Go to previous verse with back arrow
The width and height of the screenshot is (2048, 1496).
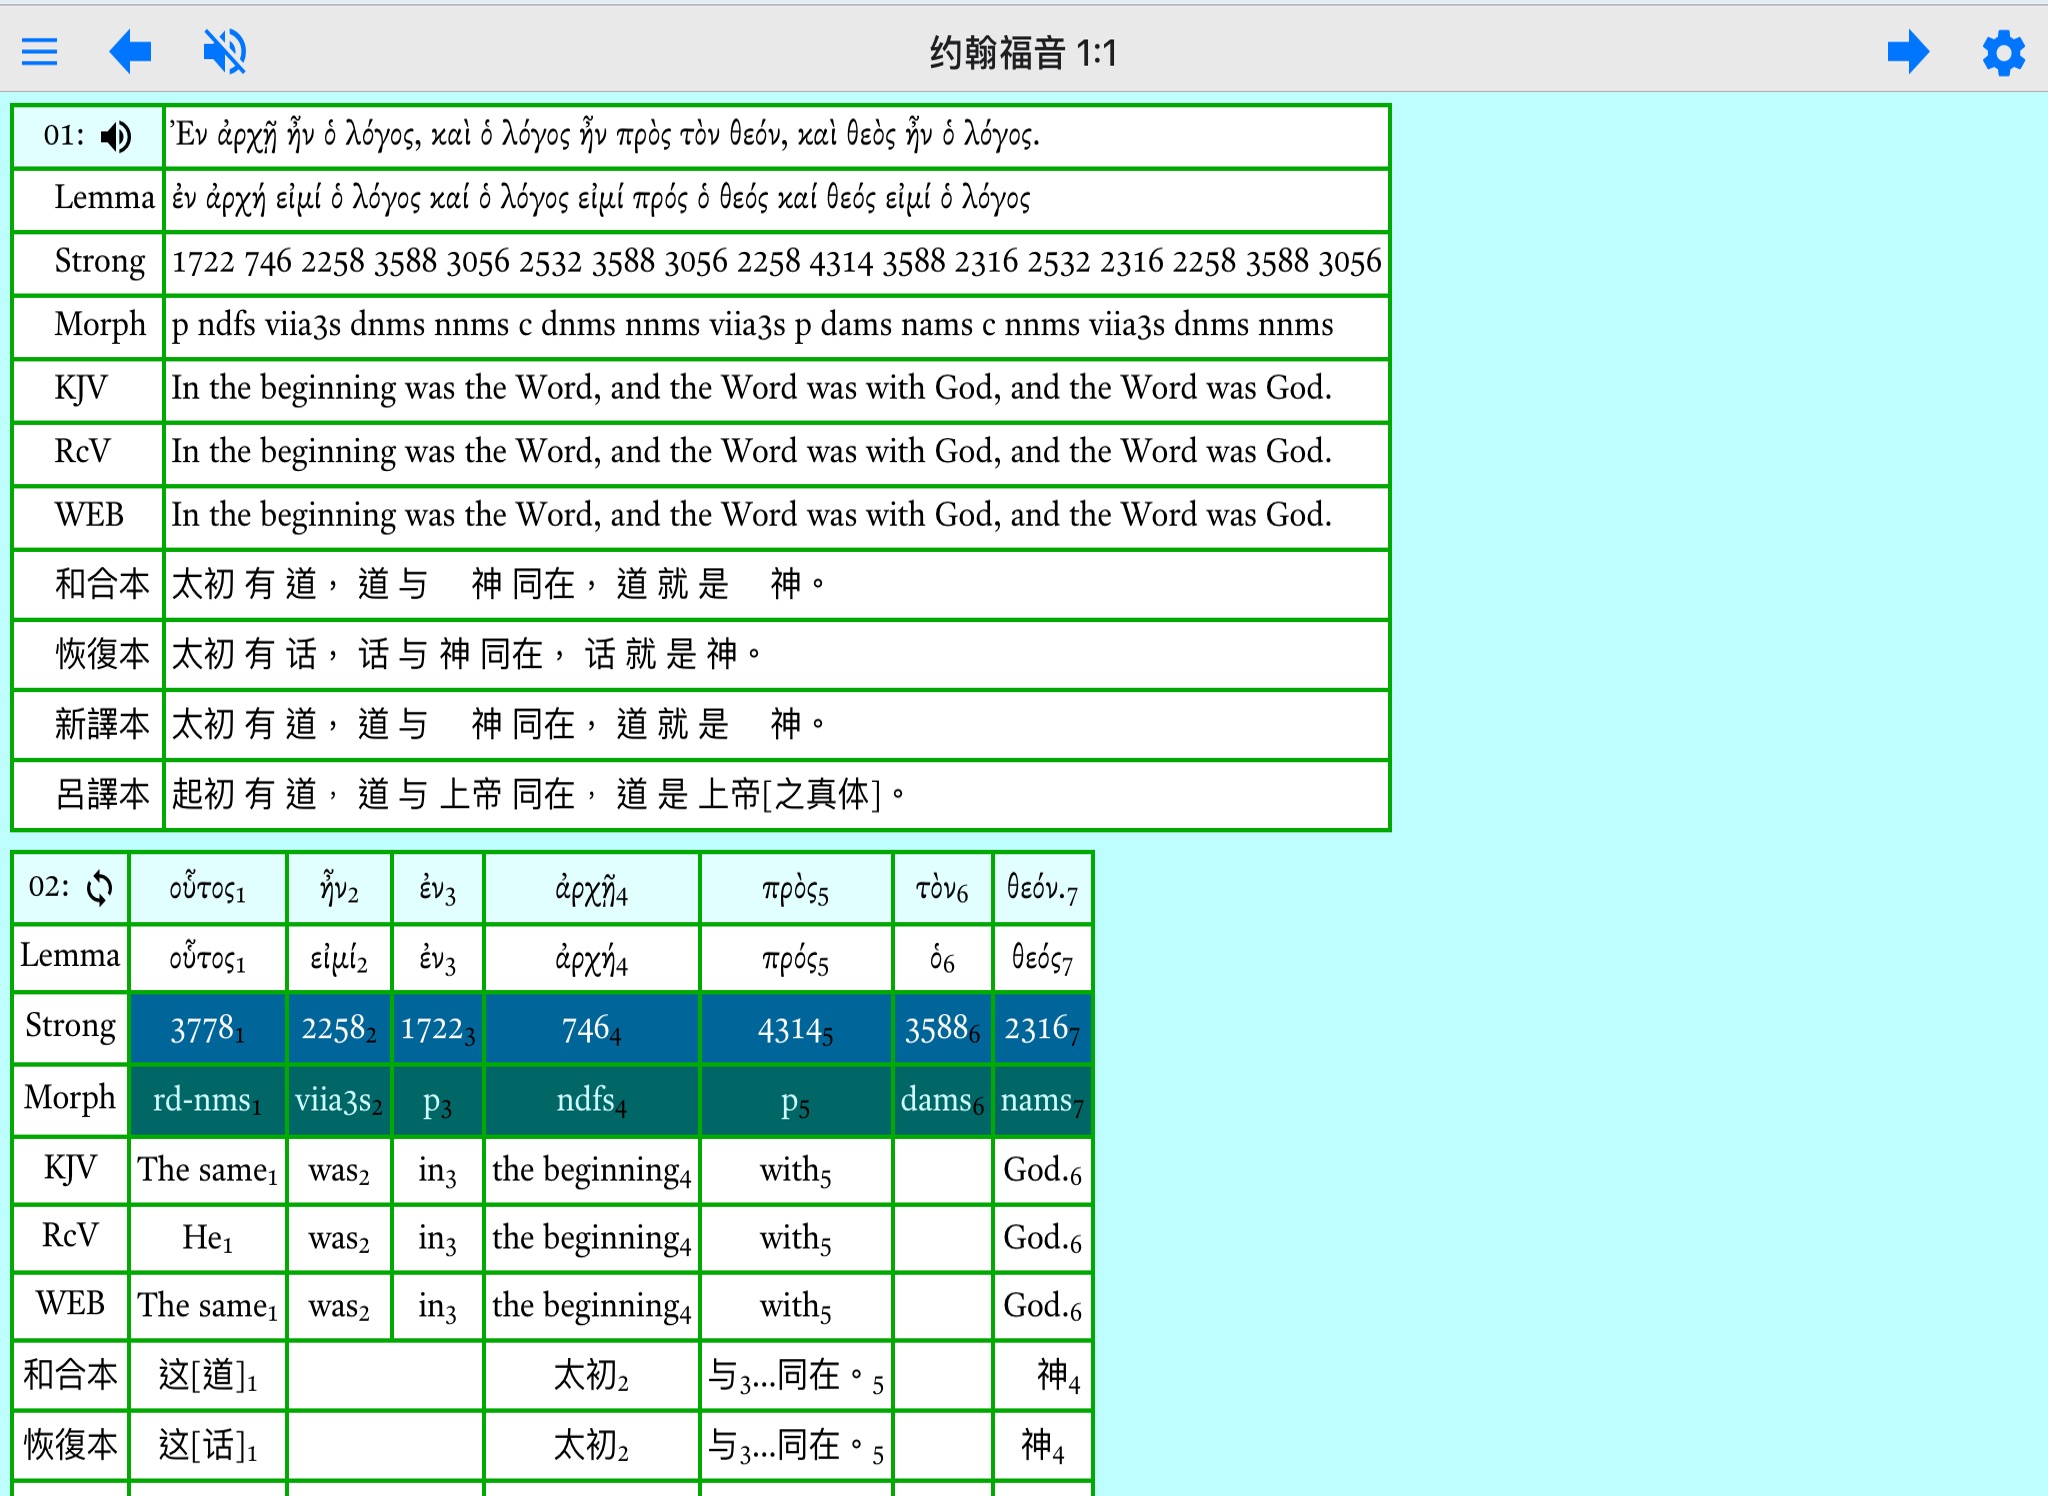pos(130,51)
